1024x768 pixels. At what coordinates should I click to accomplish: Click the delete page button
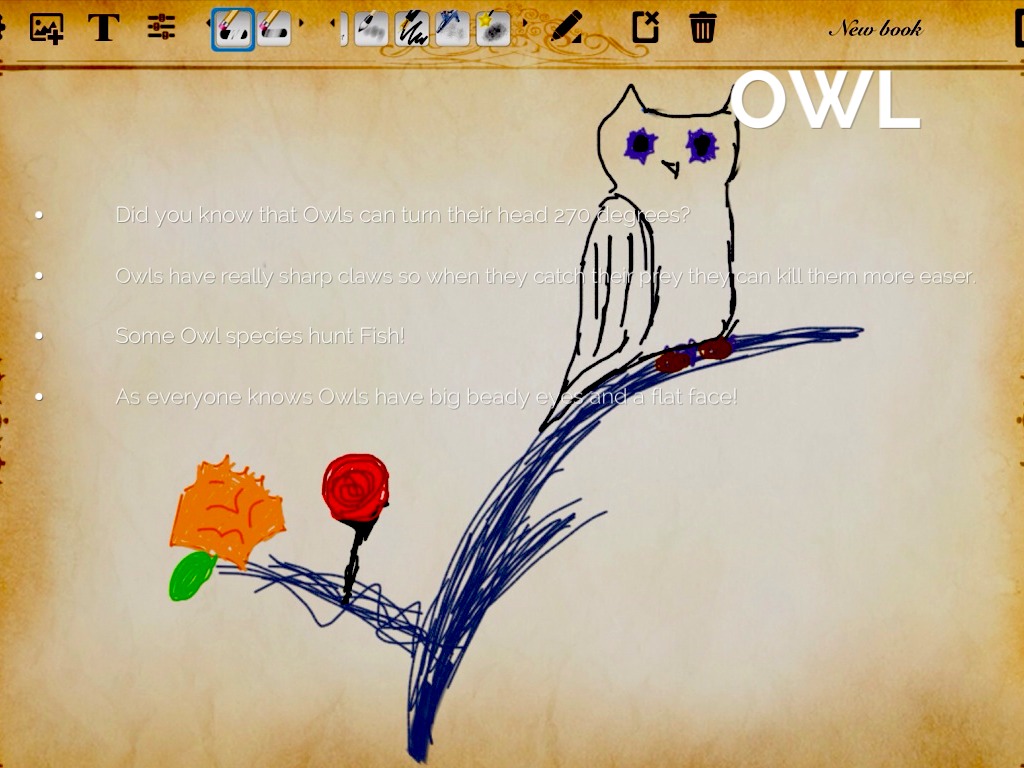pyautogui.click(x=645, y=28)
